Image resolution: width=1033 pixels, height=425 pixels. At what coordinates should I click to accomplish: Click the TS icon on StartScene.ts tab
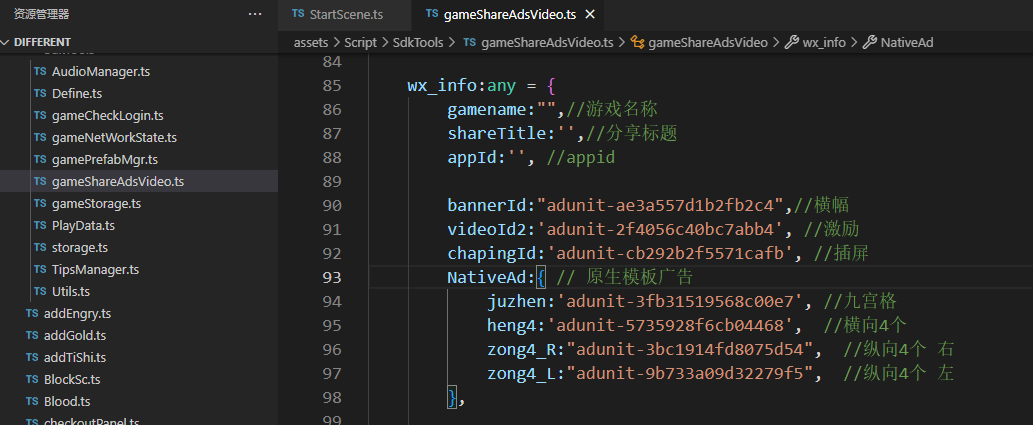(x=298, y=14)
